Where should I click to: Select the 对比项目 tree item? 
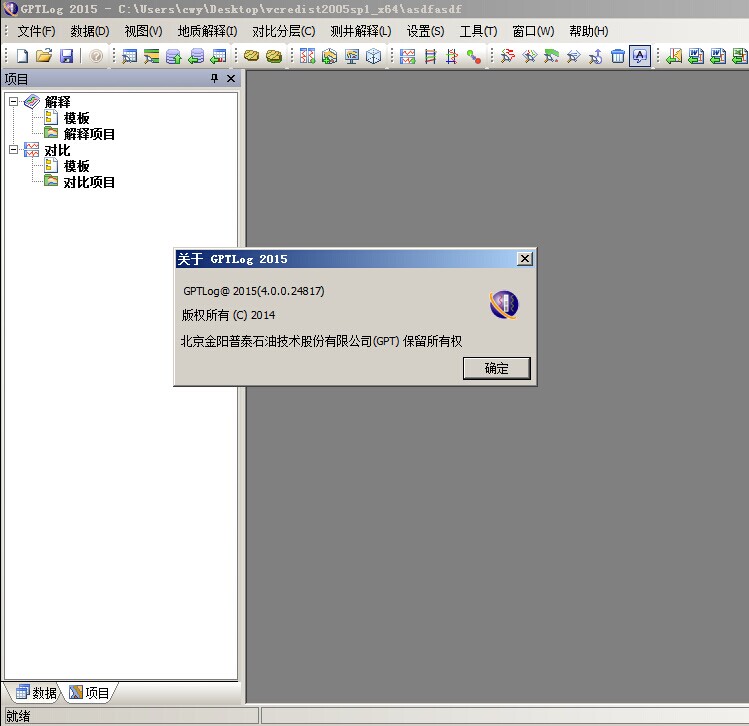point(89,182)
